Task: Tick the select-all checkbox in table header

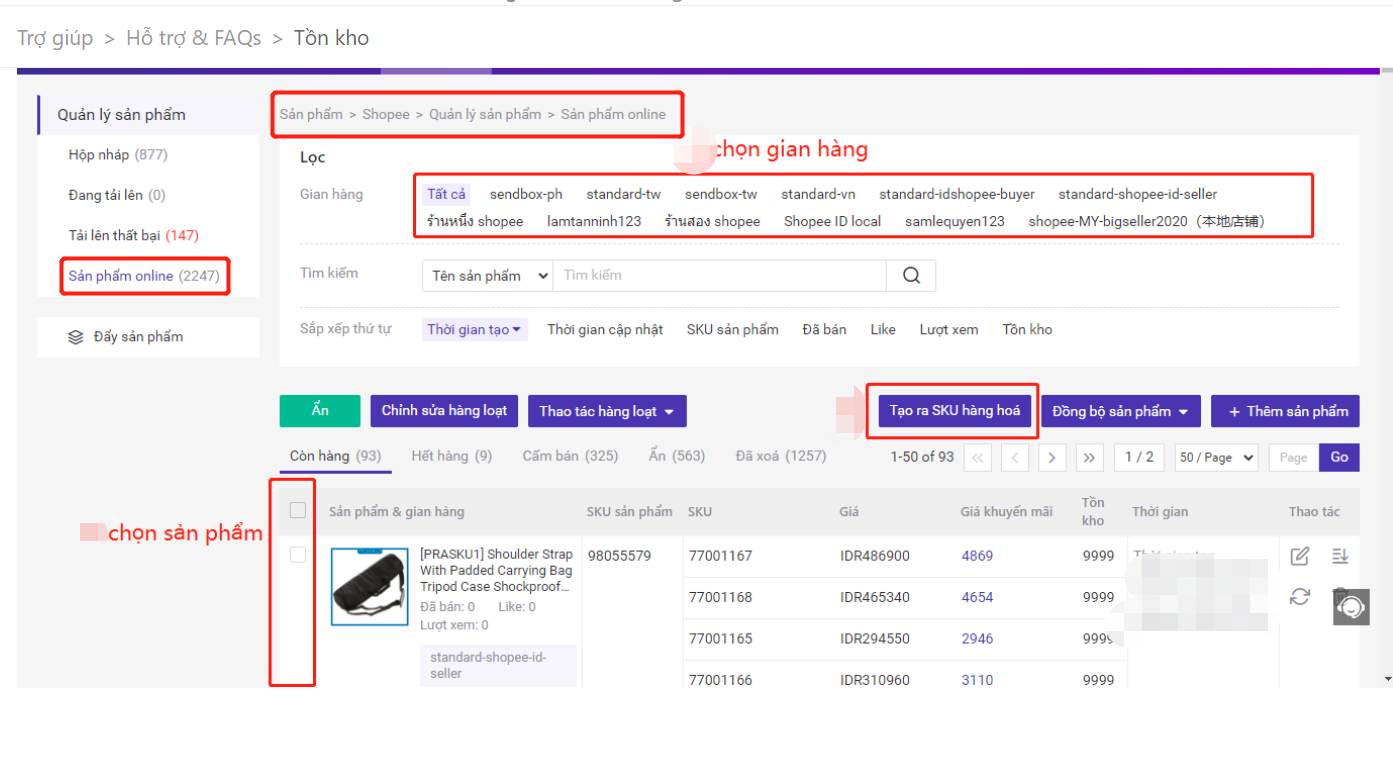Action: 298,510
